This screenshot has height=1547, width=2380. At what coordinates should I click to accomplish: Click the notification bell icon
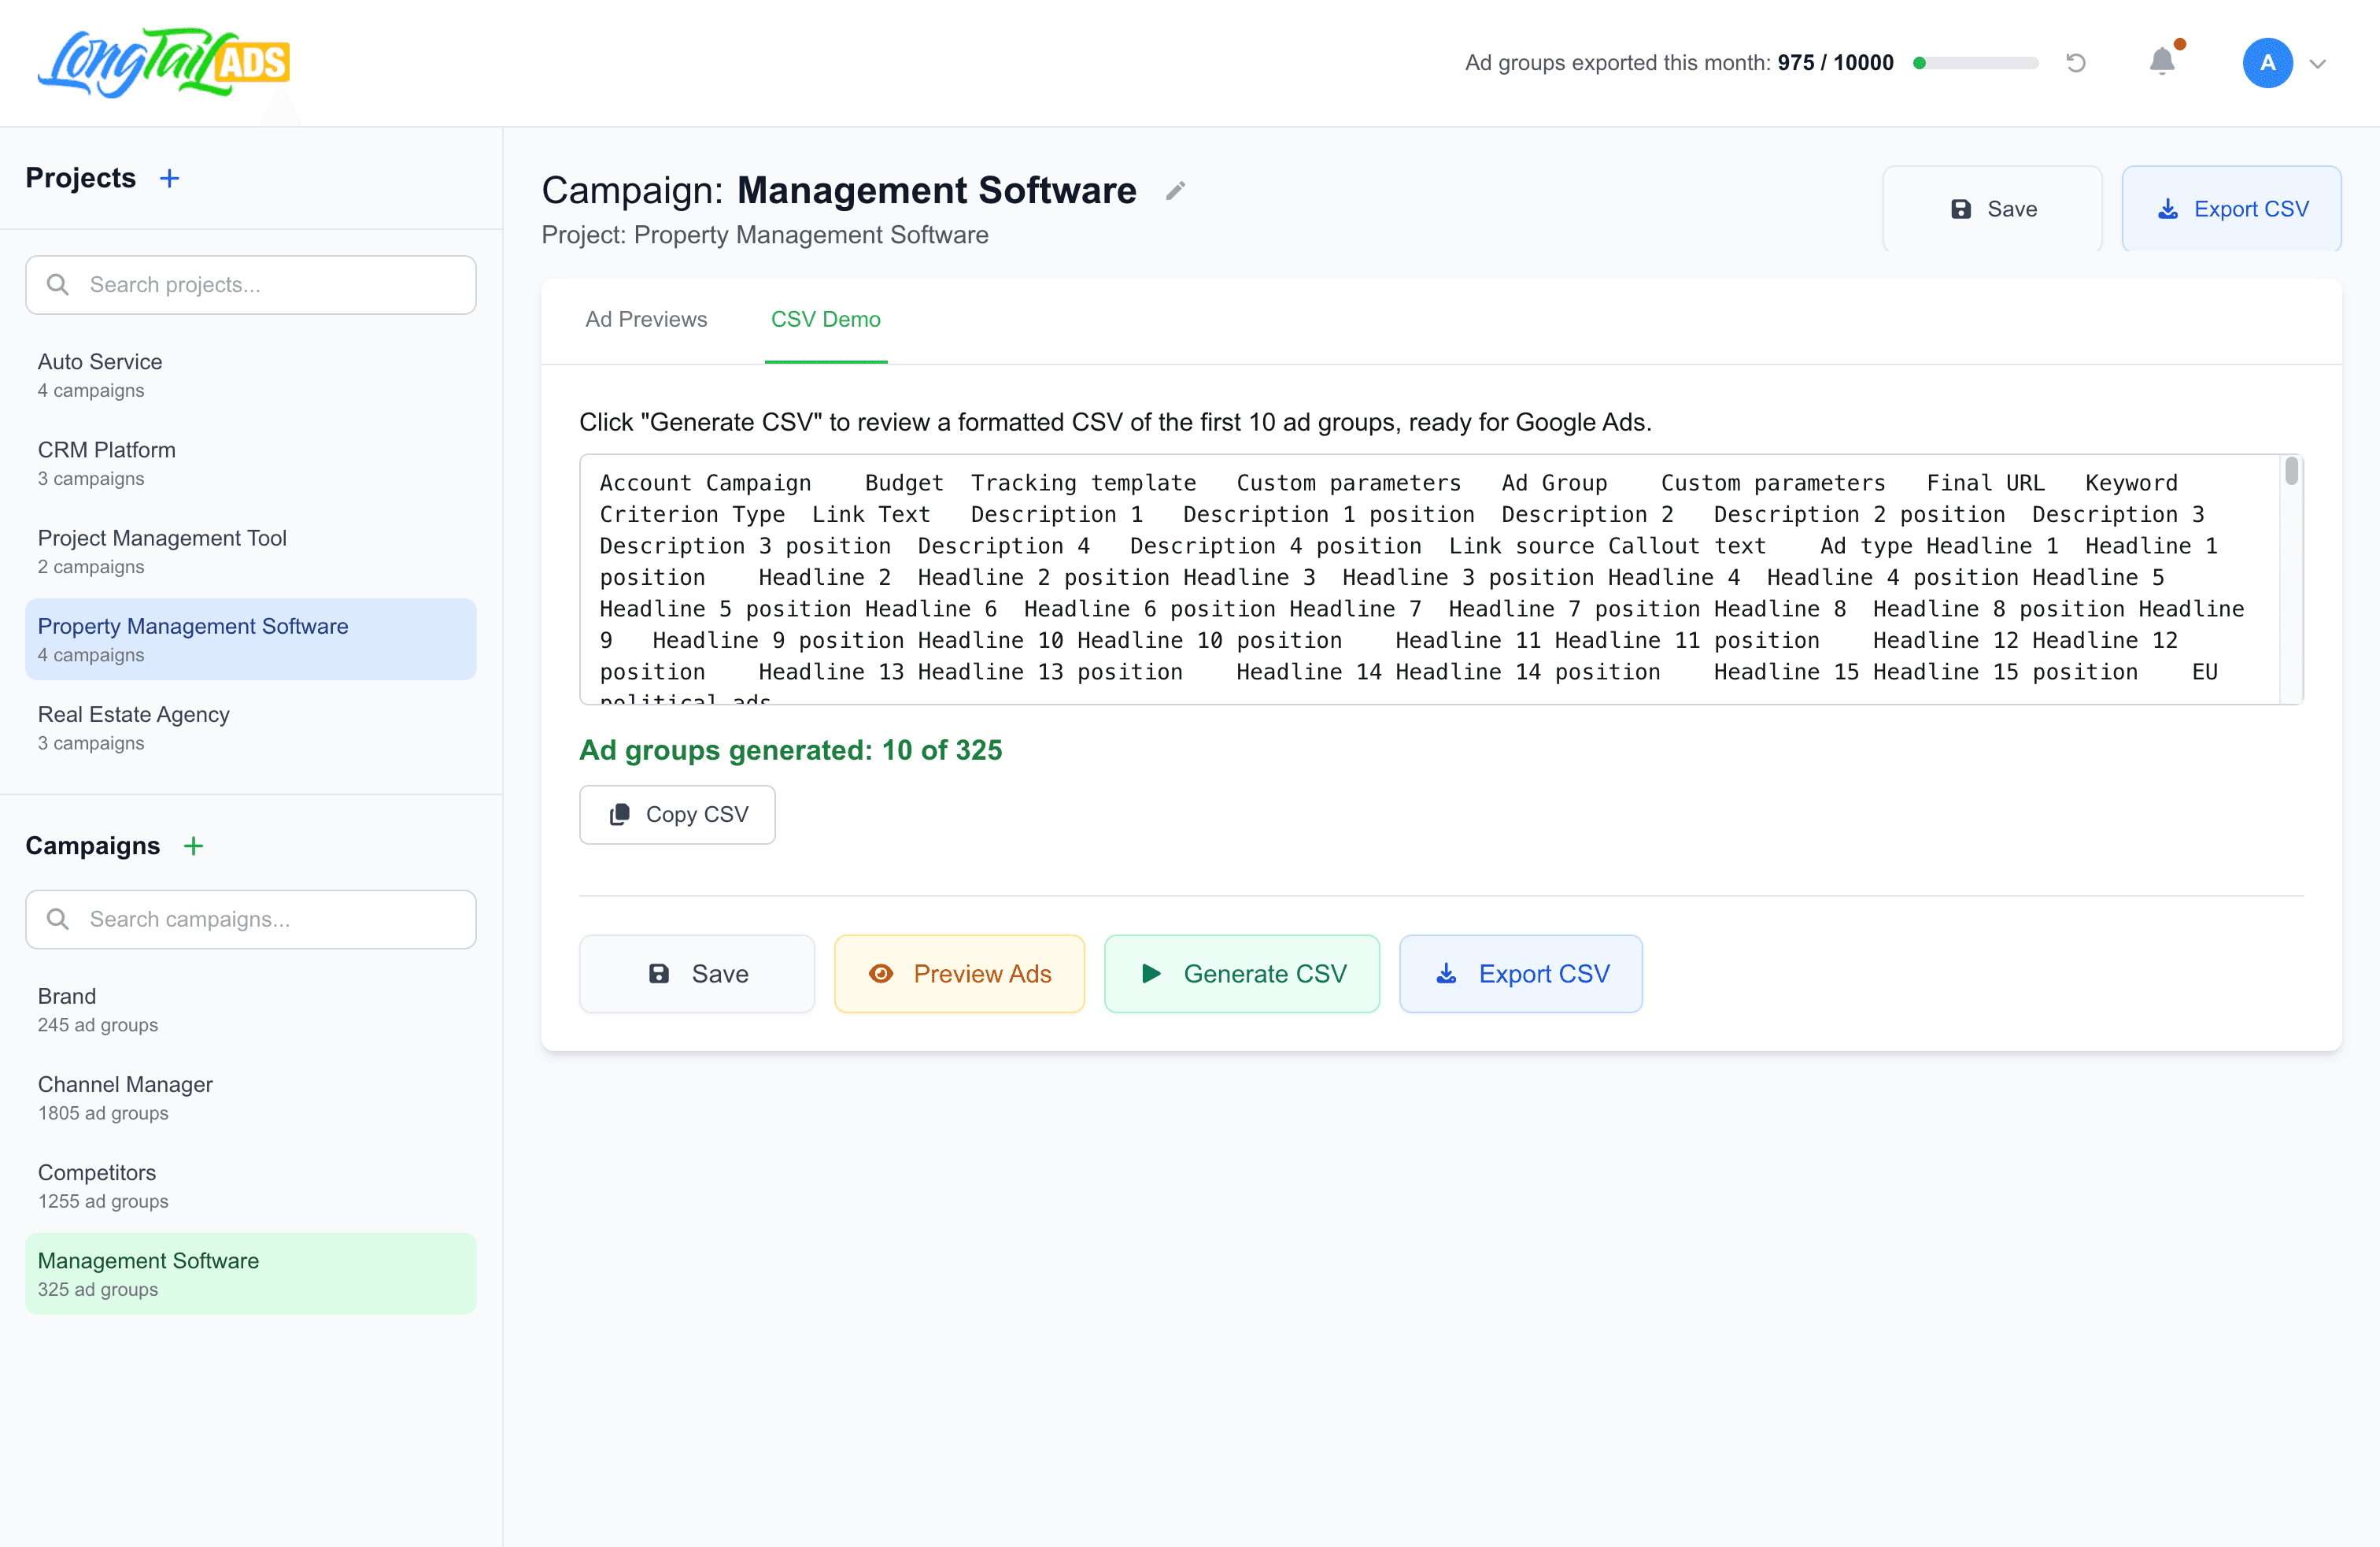[x=2162, y=62]
